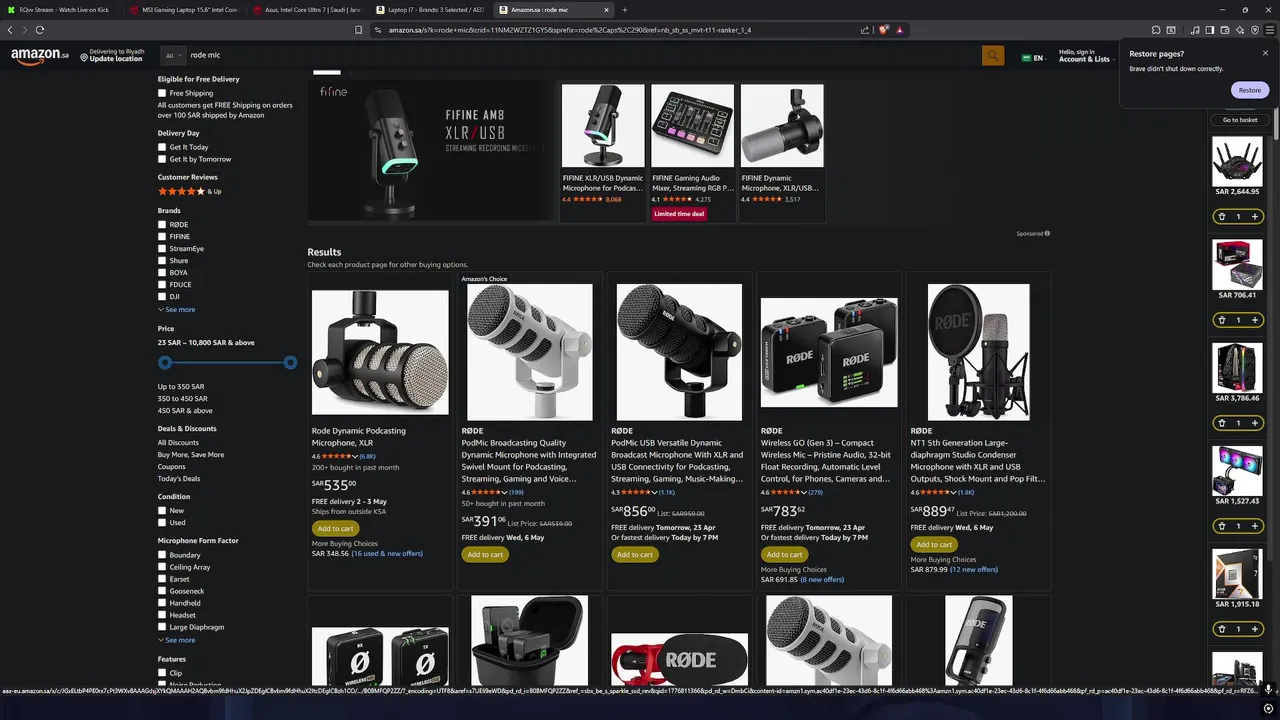
Task: Open the All search category dropdown
Action: coord(172,56)
